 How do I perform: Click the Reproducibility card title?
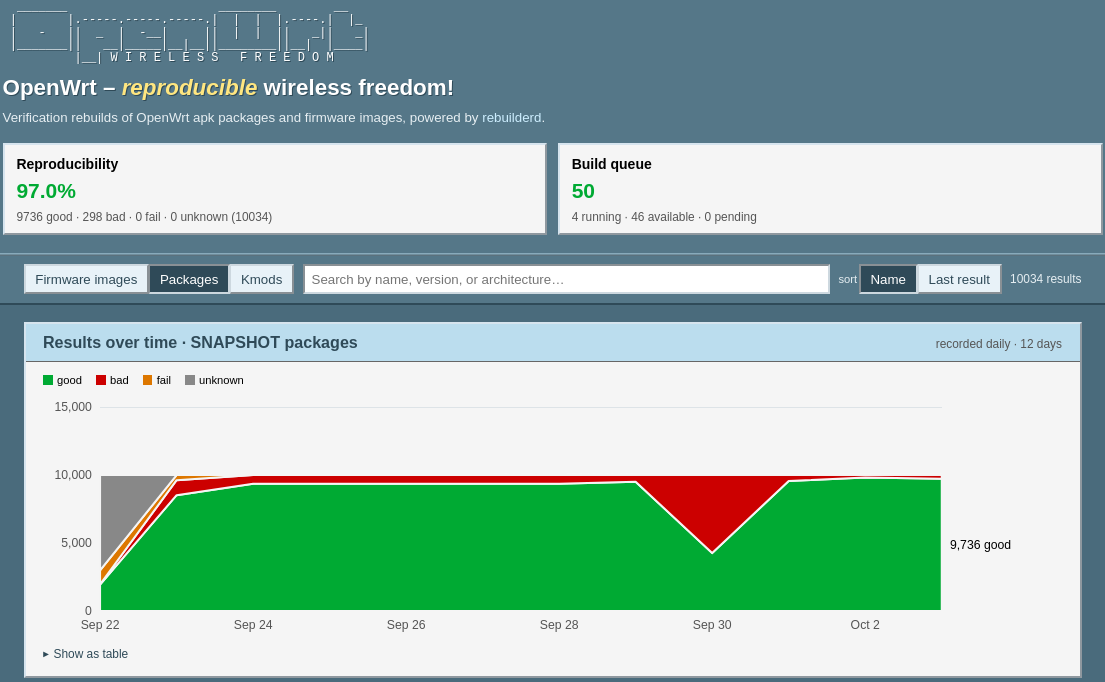(67, 164)
